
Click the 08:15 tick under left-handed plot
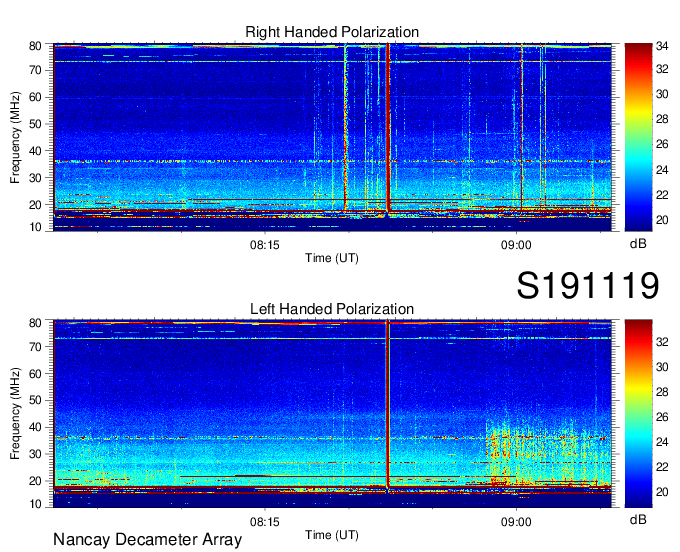click(x=265, y=522)
